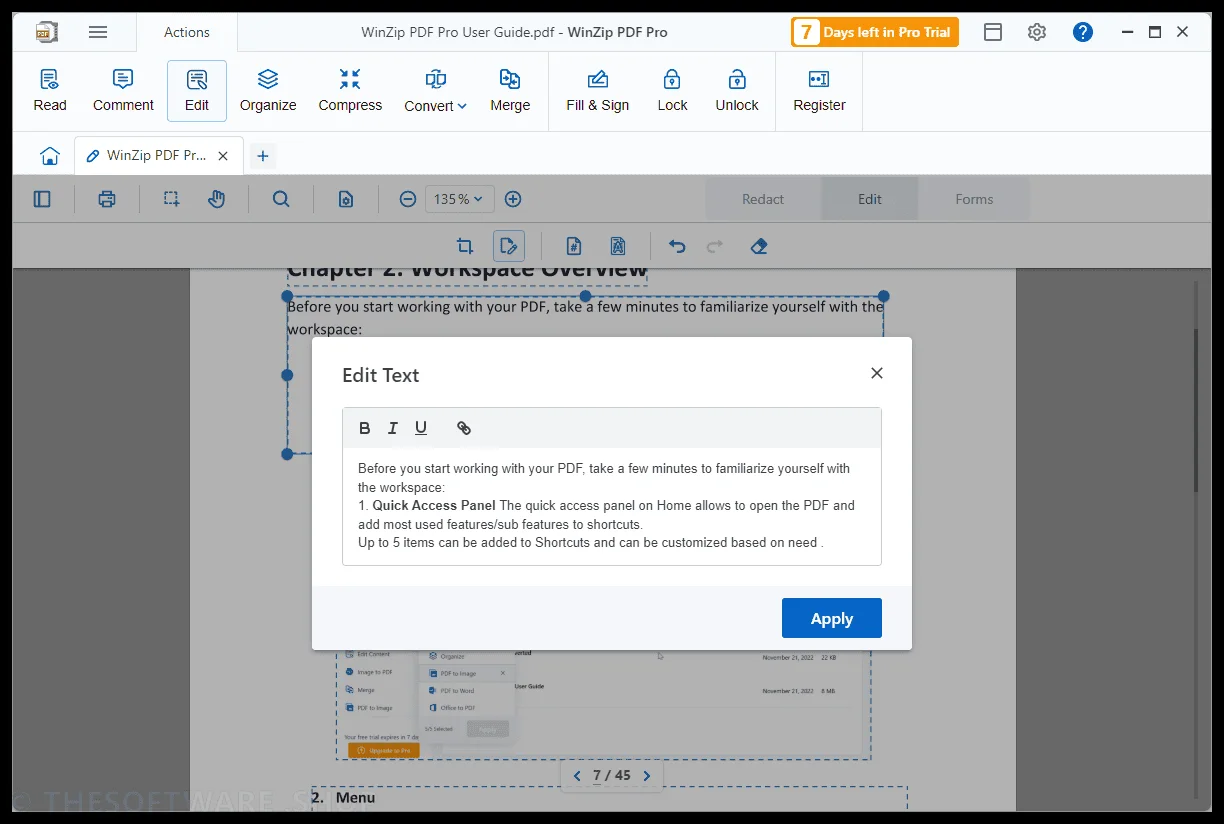Viewport: 1224px width, 824px height.
Task: Switch to the Edit mode tab
Action: [x=870, y=199]
